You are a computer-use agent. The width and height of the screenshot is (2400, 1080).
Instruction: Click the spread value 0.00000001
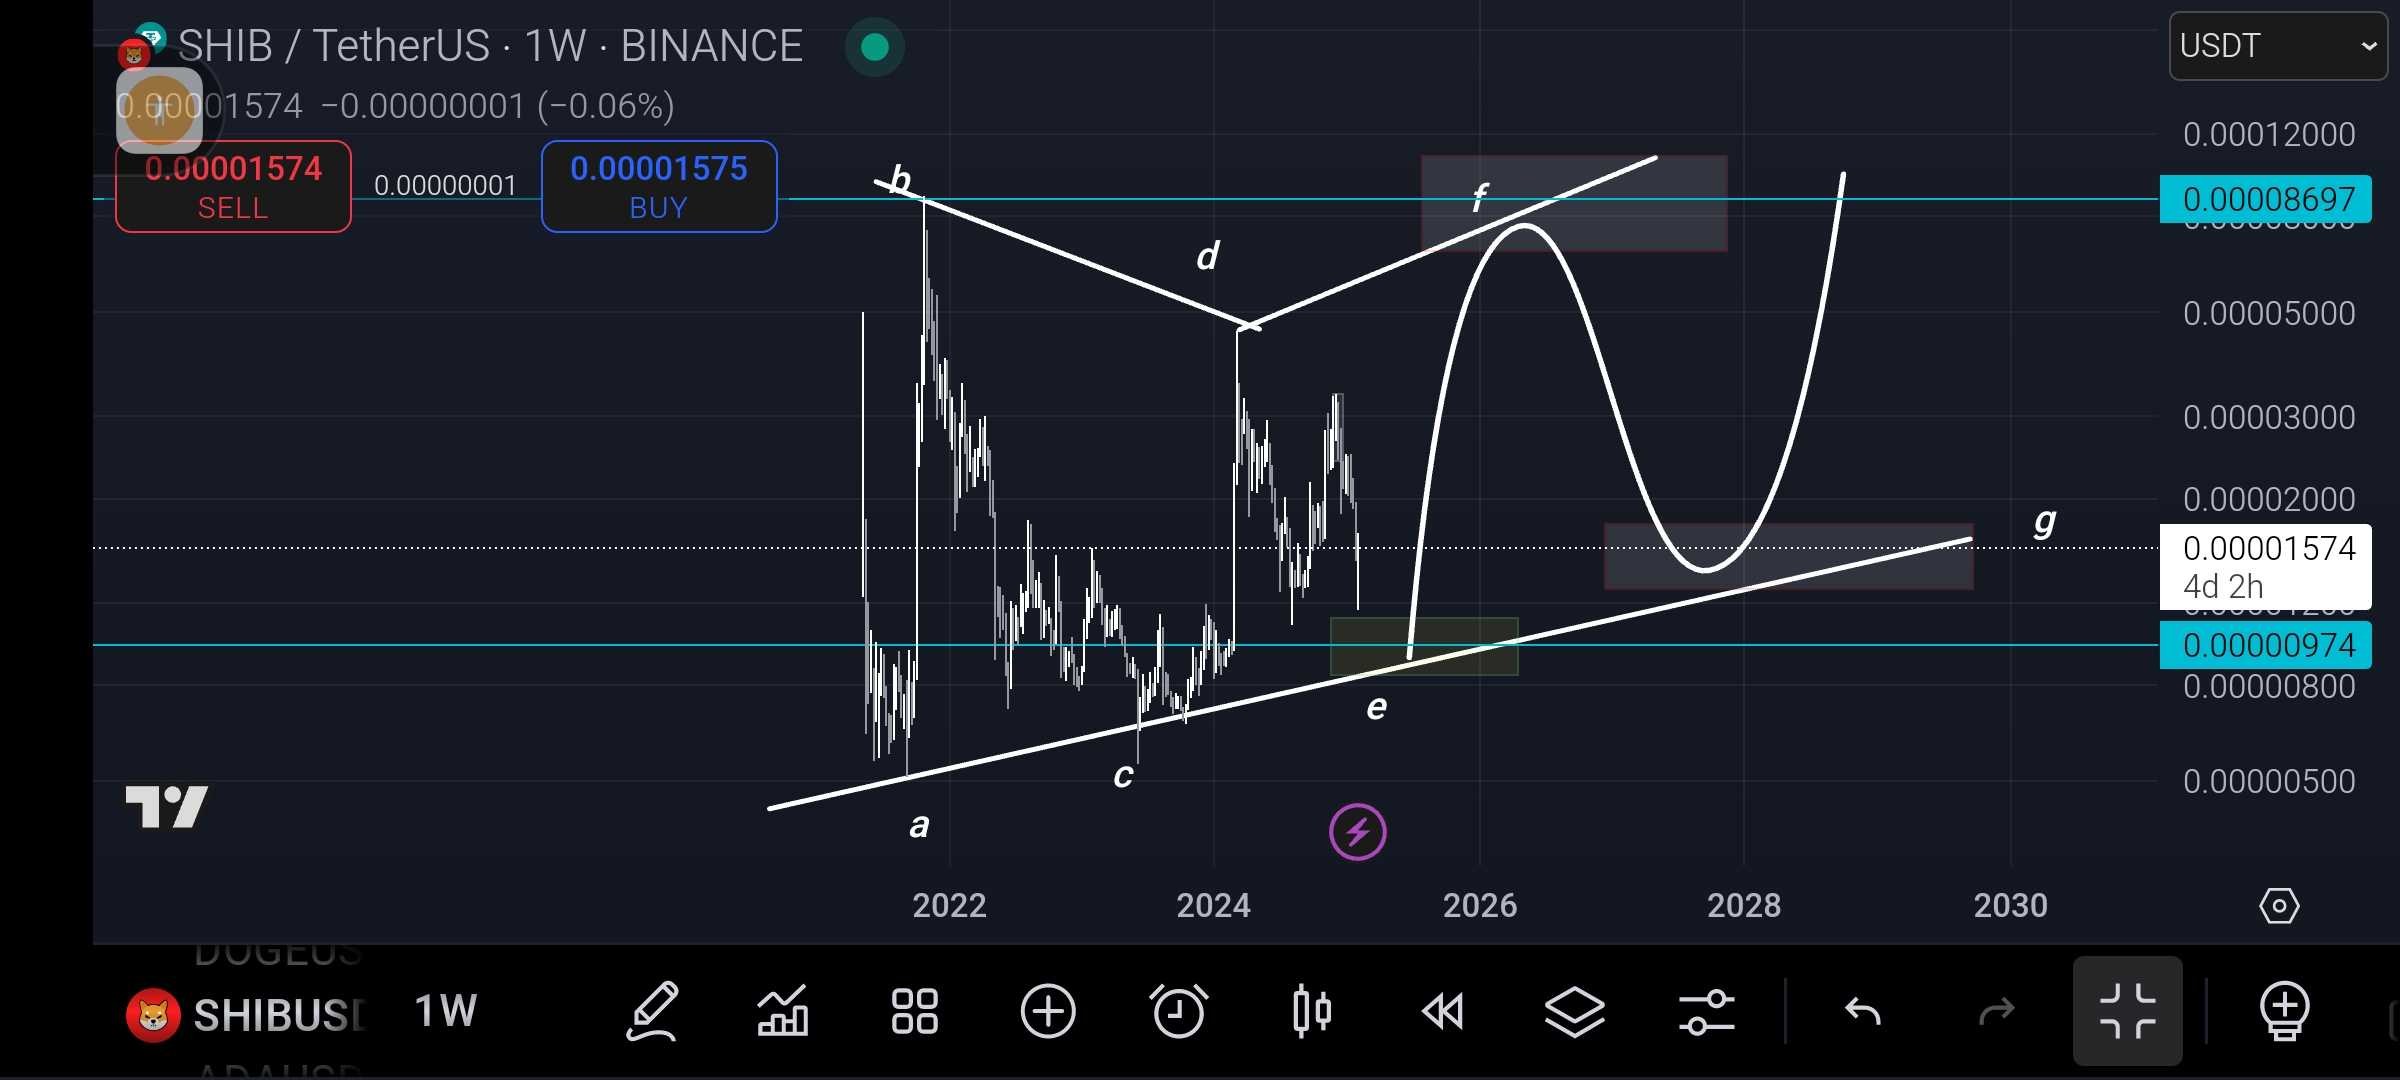click(445, 185)
